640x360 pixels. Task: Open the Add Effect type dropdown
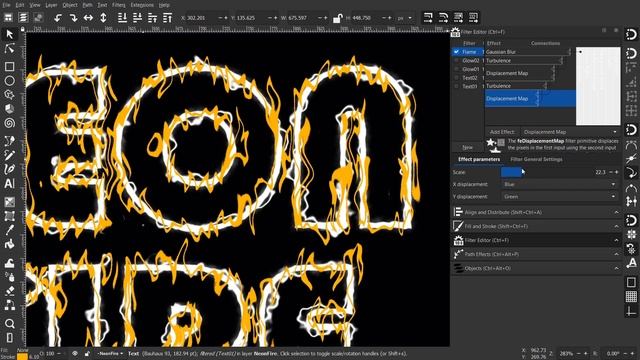pos(570,132)
